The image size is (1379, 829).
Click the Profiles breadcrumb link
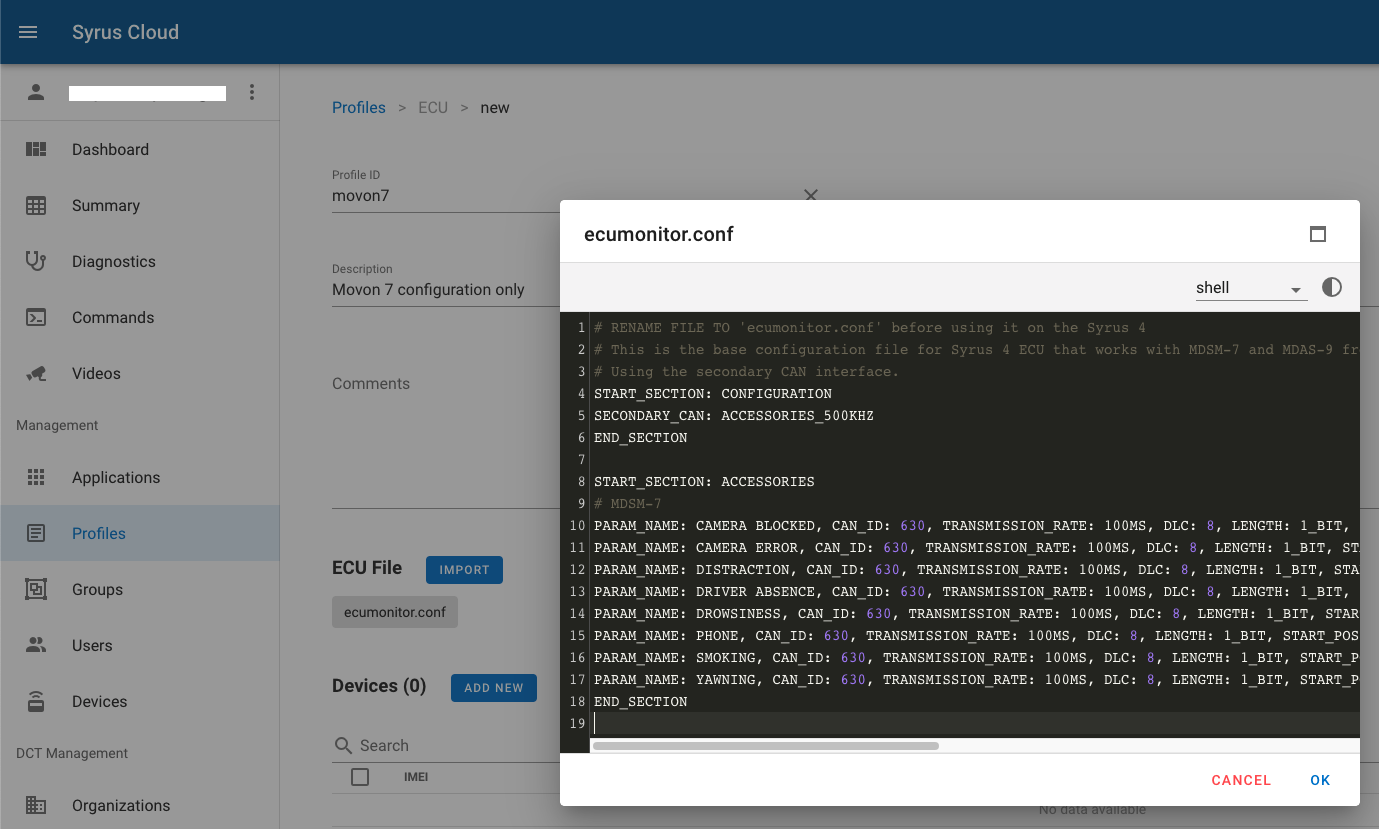359,107
